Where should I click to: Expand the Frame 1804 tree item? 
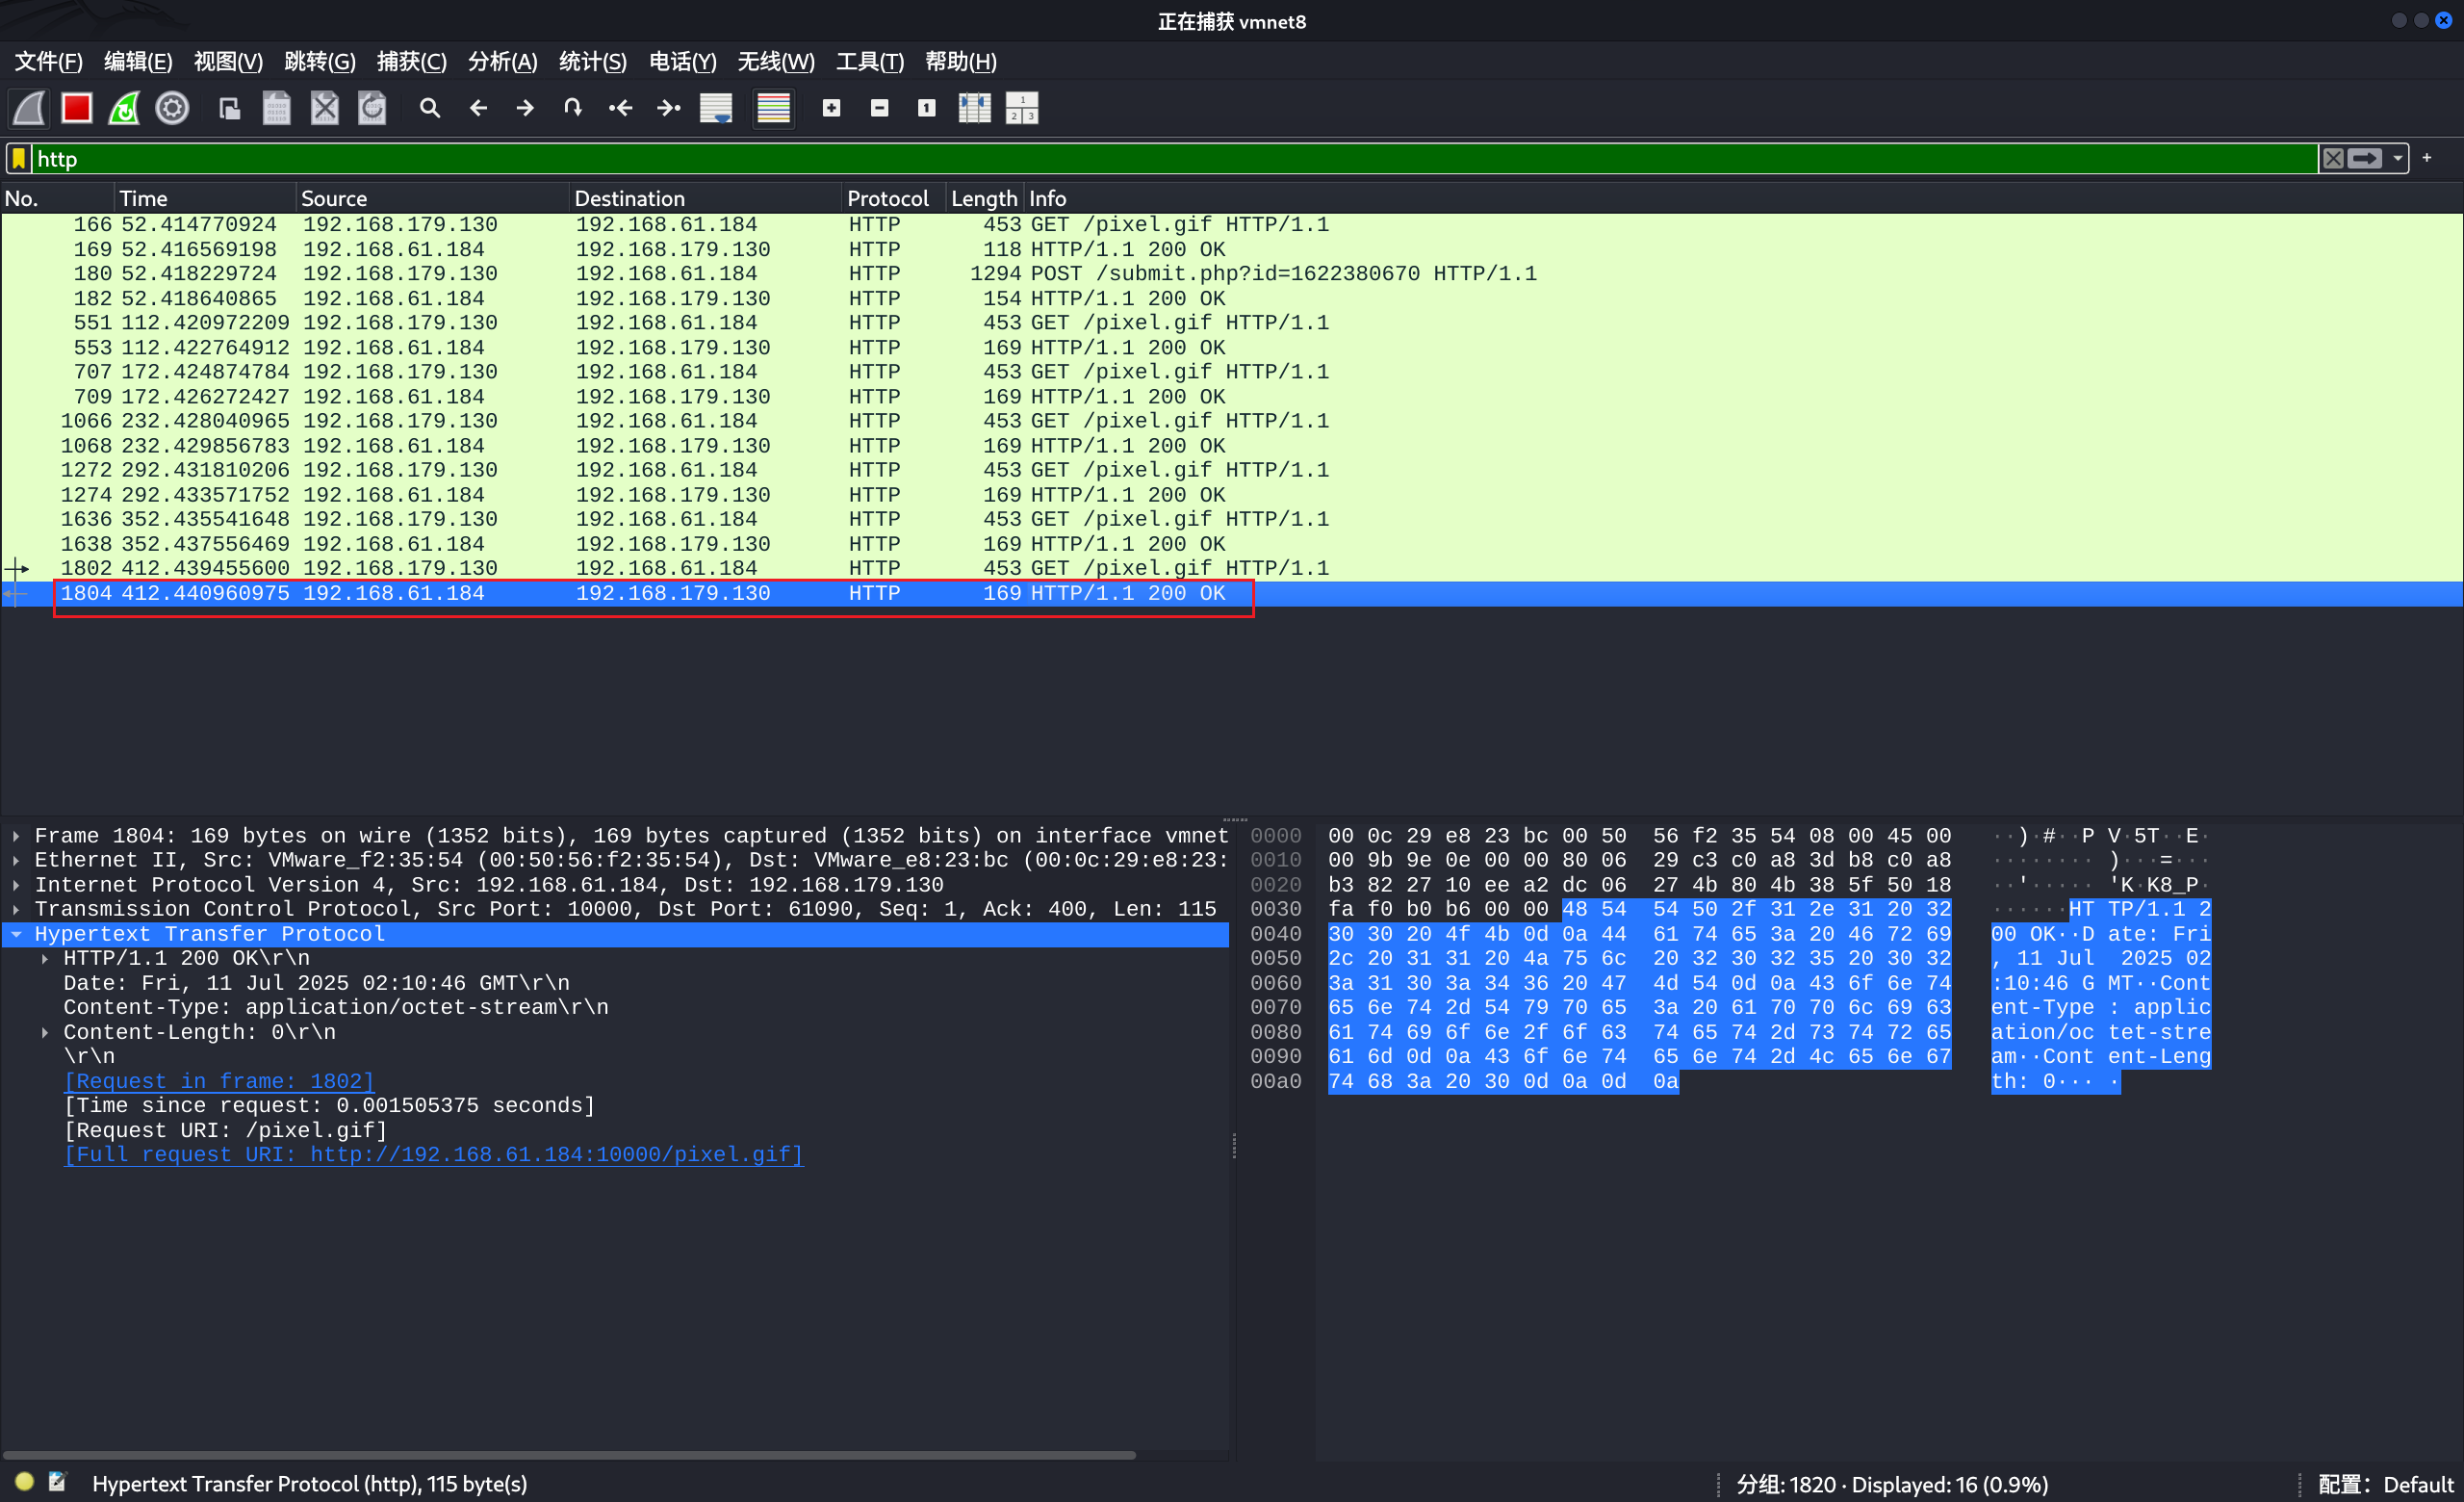tap(17, 836)
